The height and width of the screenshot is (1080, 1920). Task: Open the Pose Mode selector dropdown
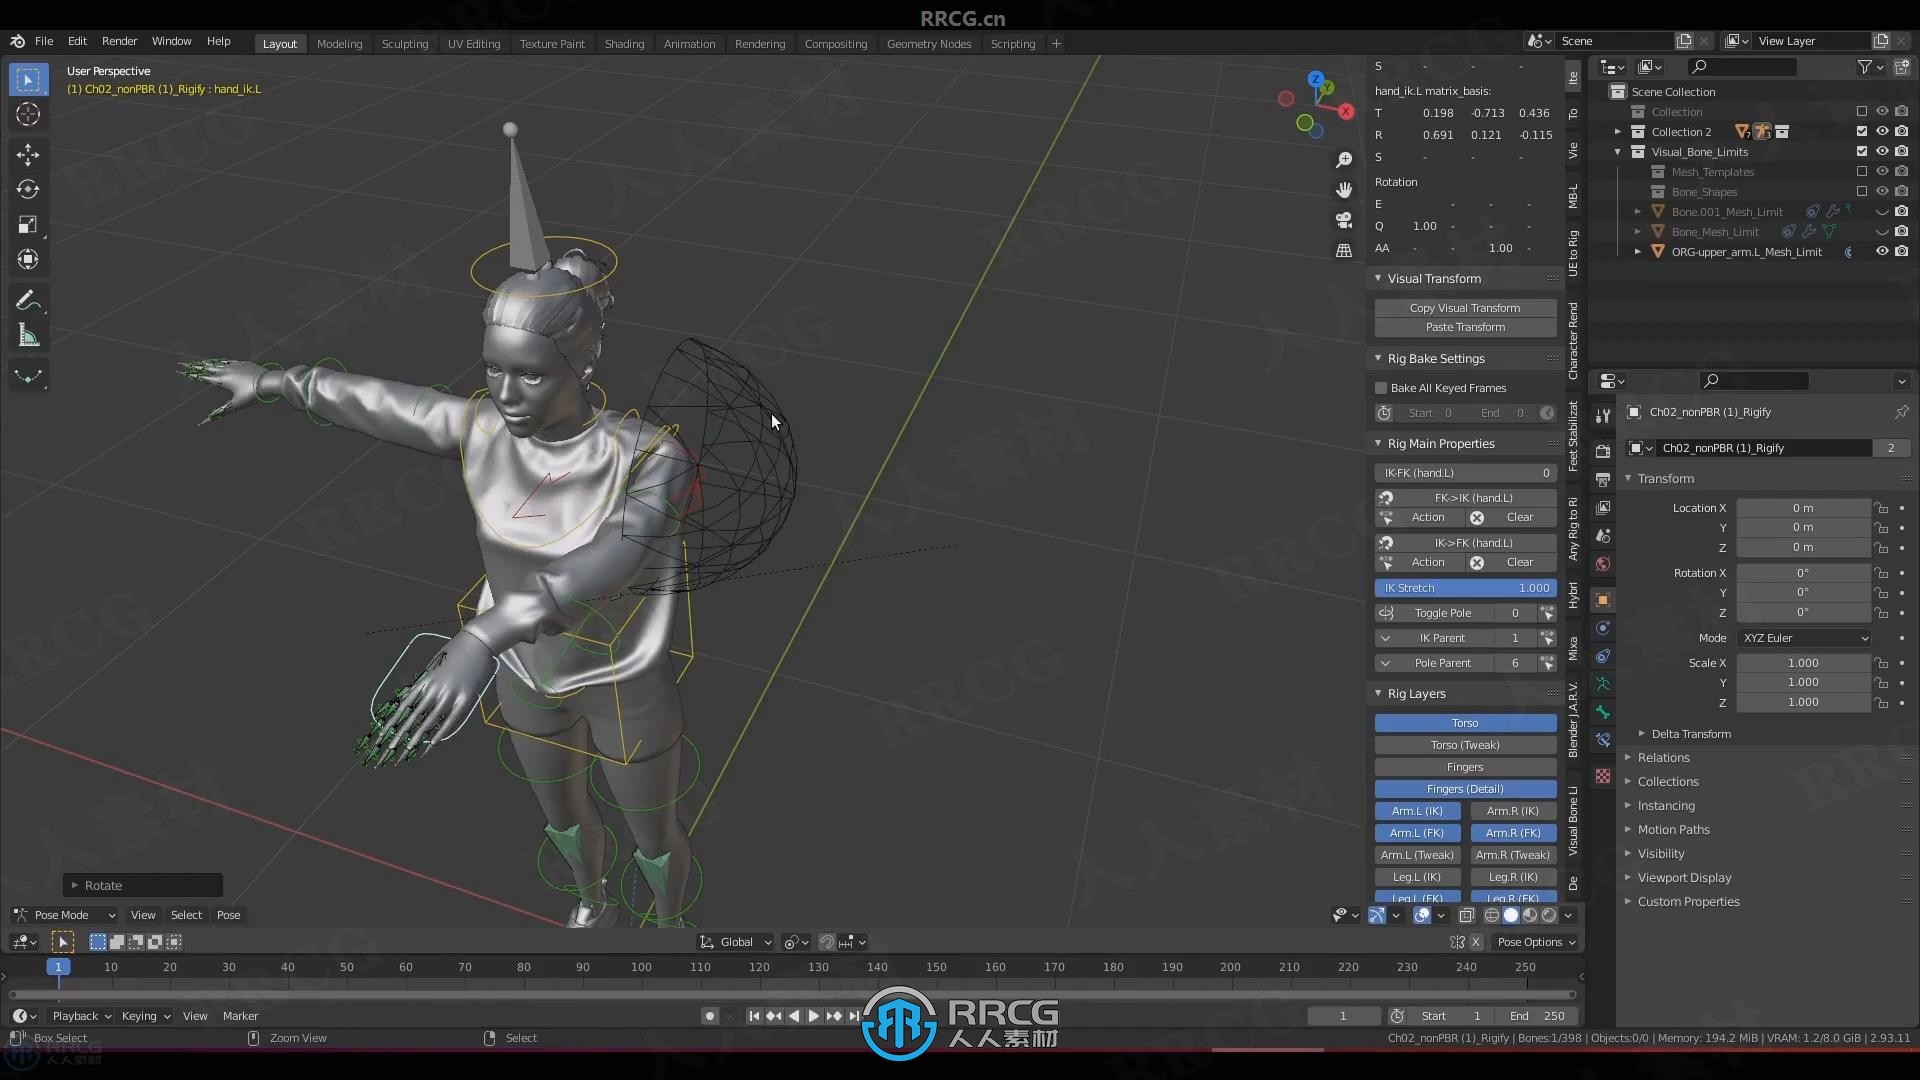[x=64, y=915]
